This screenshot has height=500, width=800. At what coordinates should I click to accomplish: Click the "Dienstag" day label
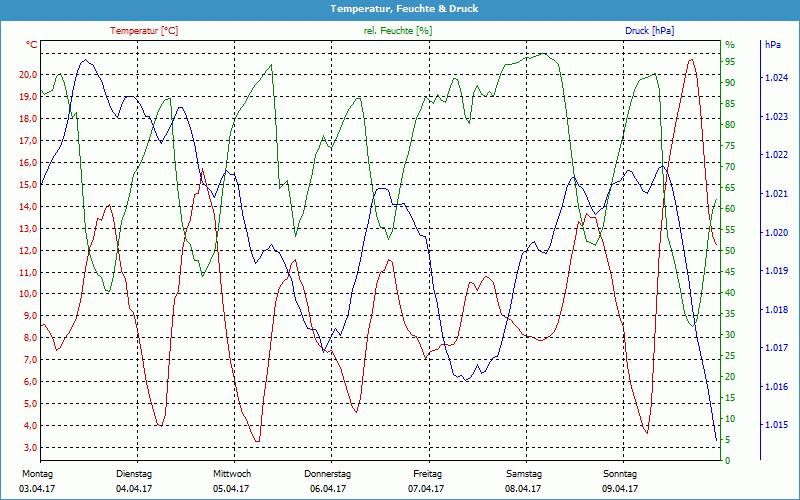(134, 474)
